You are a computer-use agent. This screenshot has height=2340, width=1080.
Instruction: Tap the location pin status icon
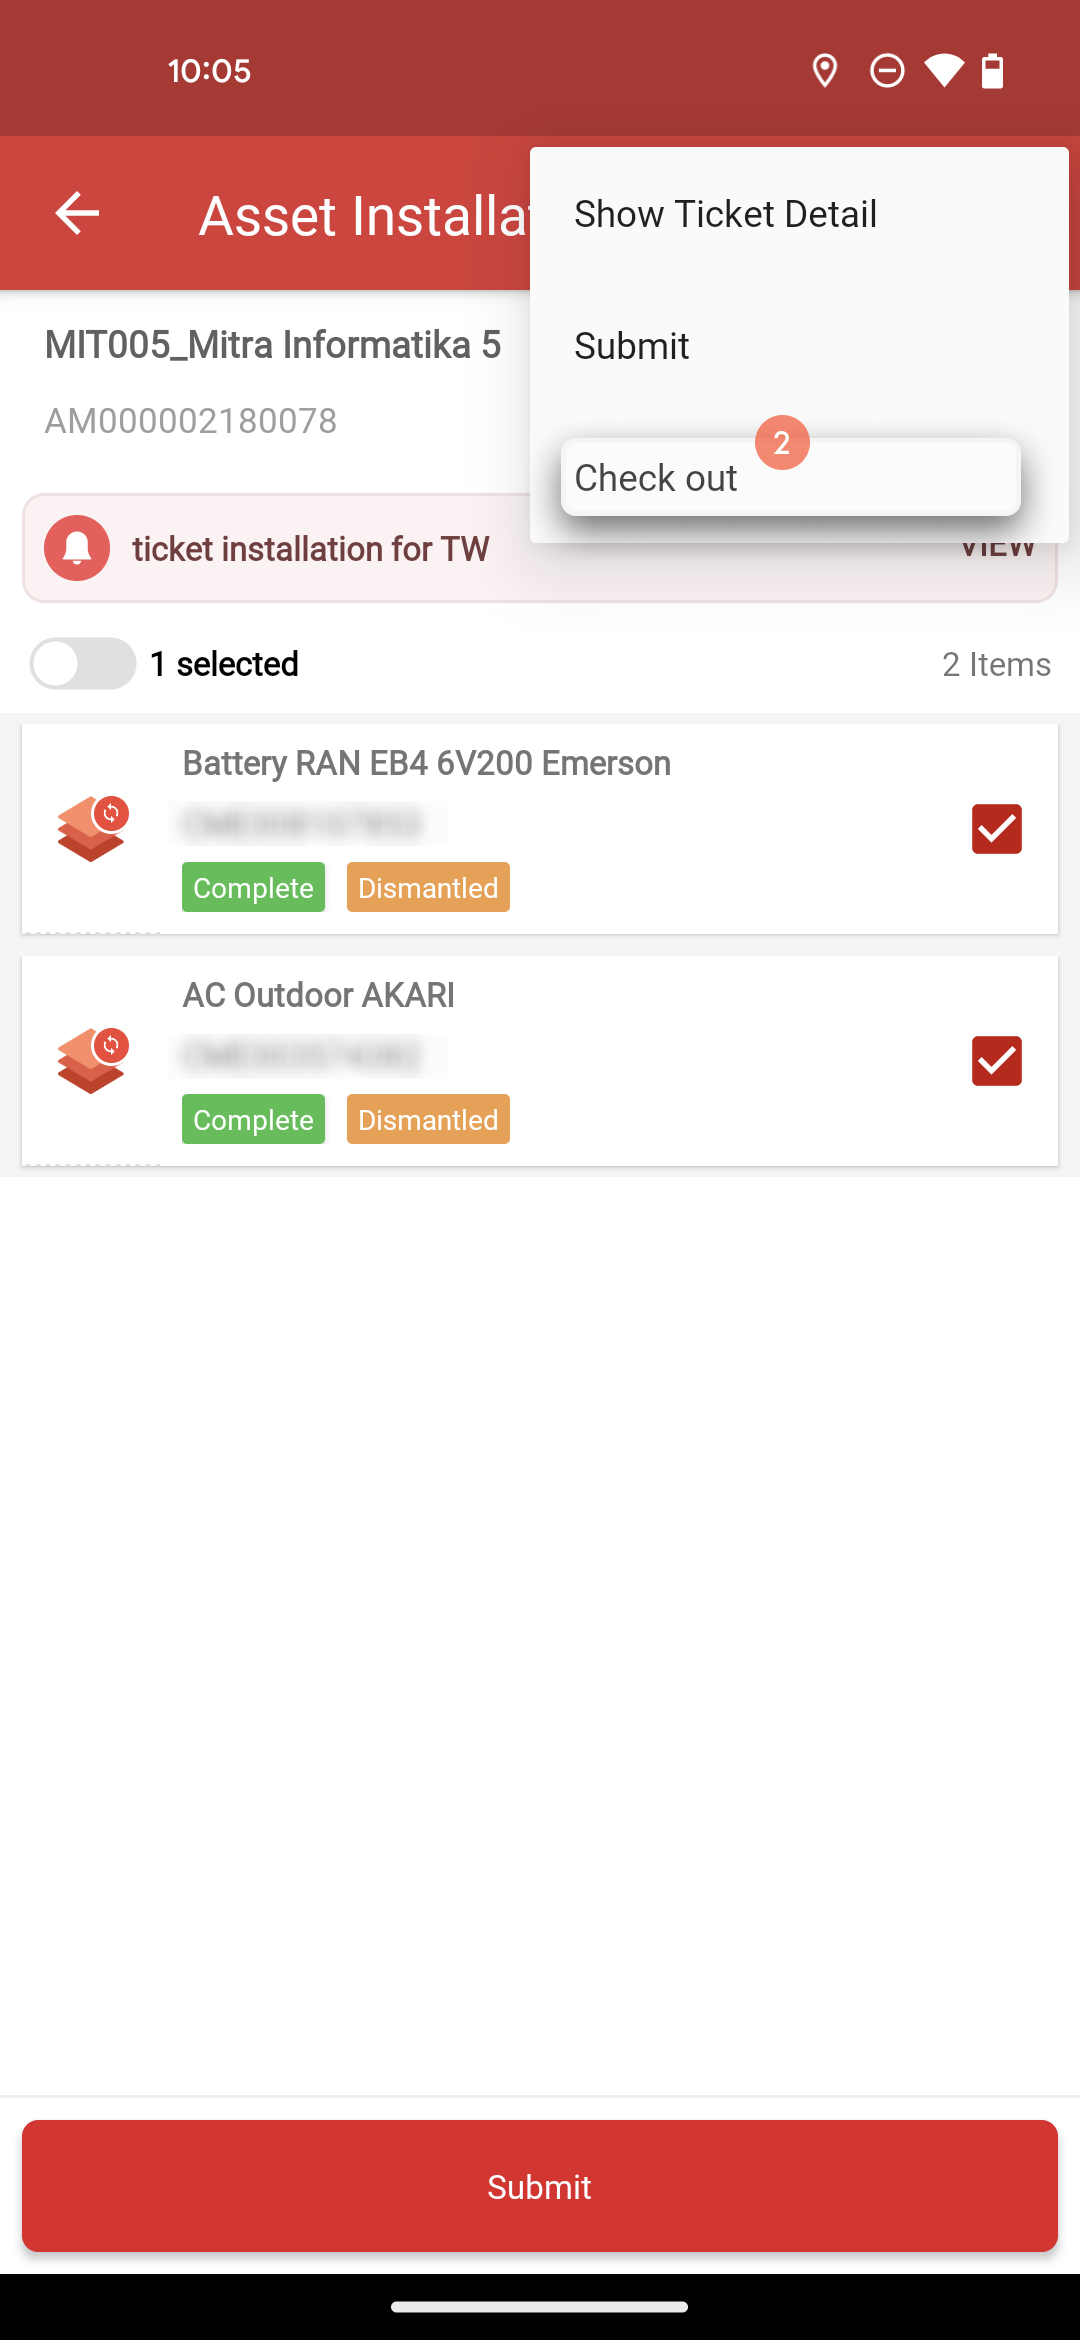click(825, 71)
